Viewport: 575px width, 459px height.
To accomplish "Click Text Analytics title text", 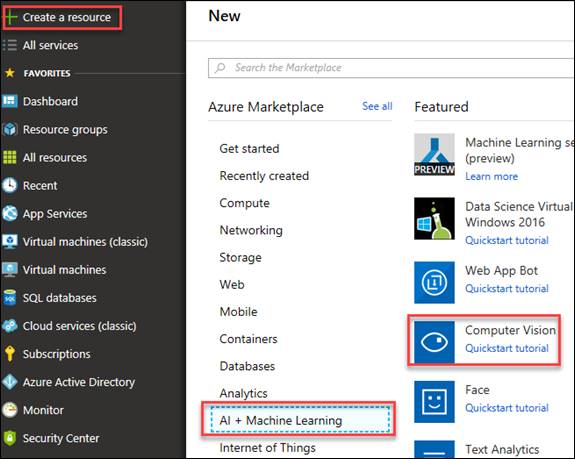I will coord(502,449).
